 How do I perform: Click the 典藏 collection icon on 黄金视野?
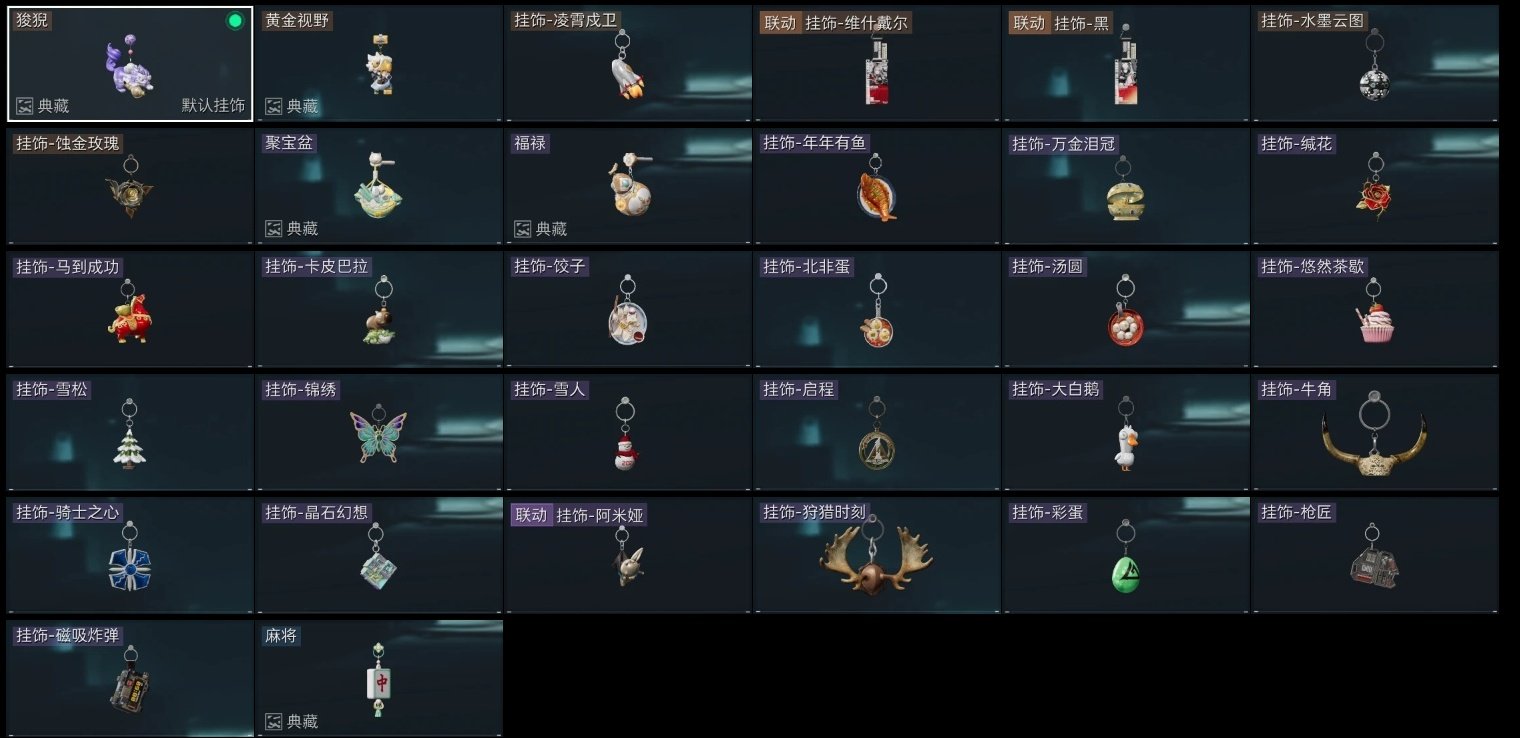click(x=273, y=106)
